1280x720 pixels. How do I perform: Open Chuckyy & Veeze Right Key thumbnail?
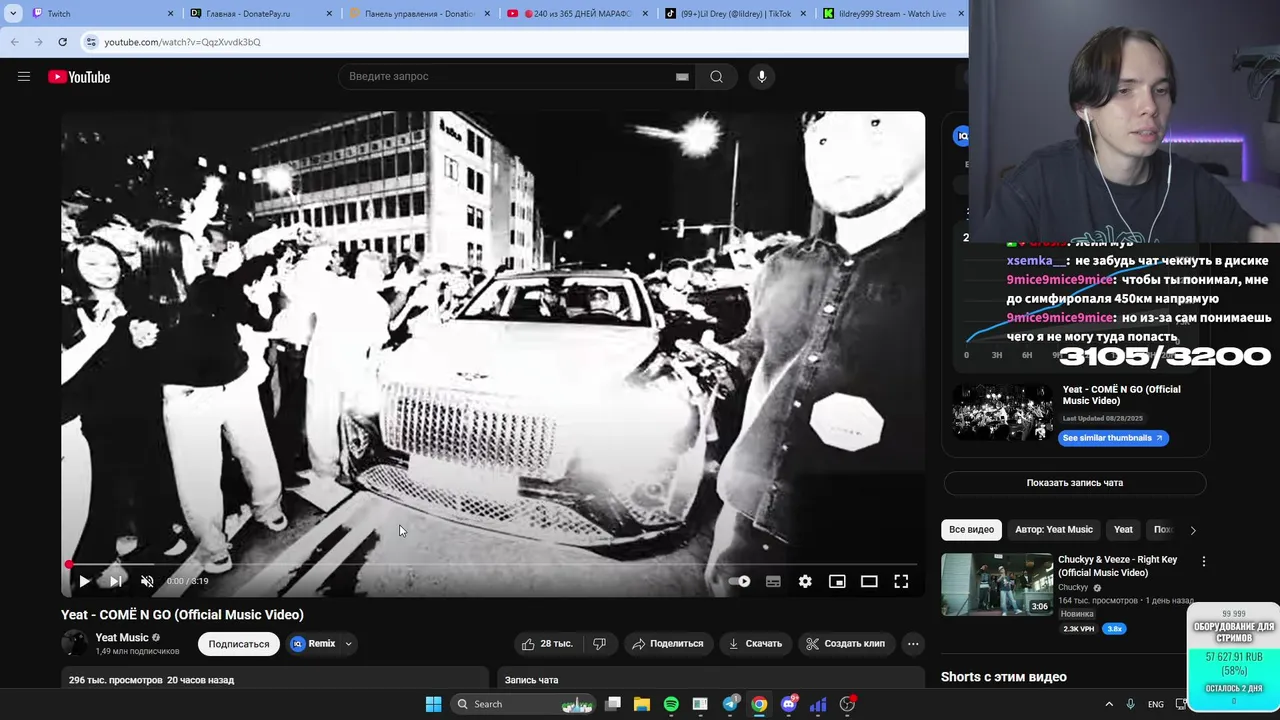point(997,585)
